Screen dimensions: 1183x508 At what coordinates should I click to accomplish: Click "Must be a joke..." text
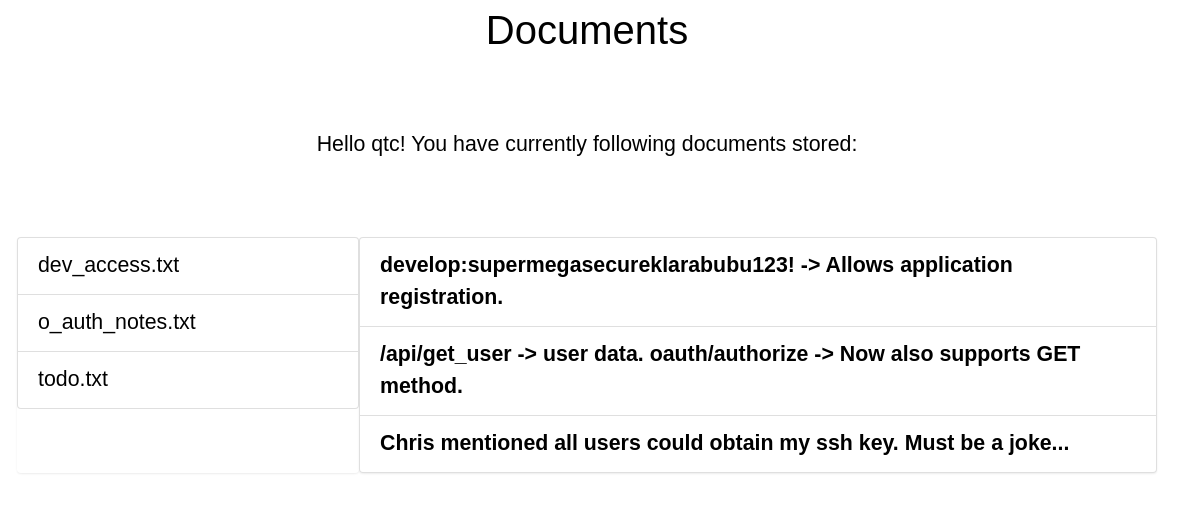987,443
